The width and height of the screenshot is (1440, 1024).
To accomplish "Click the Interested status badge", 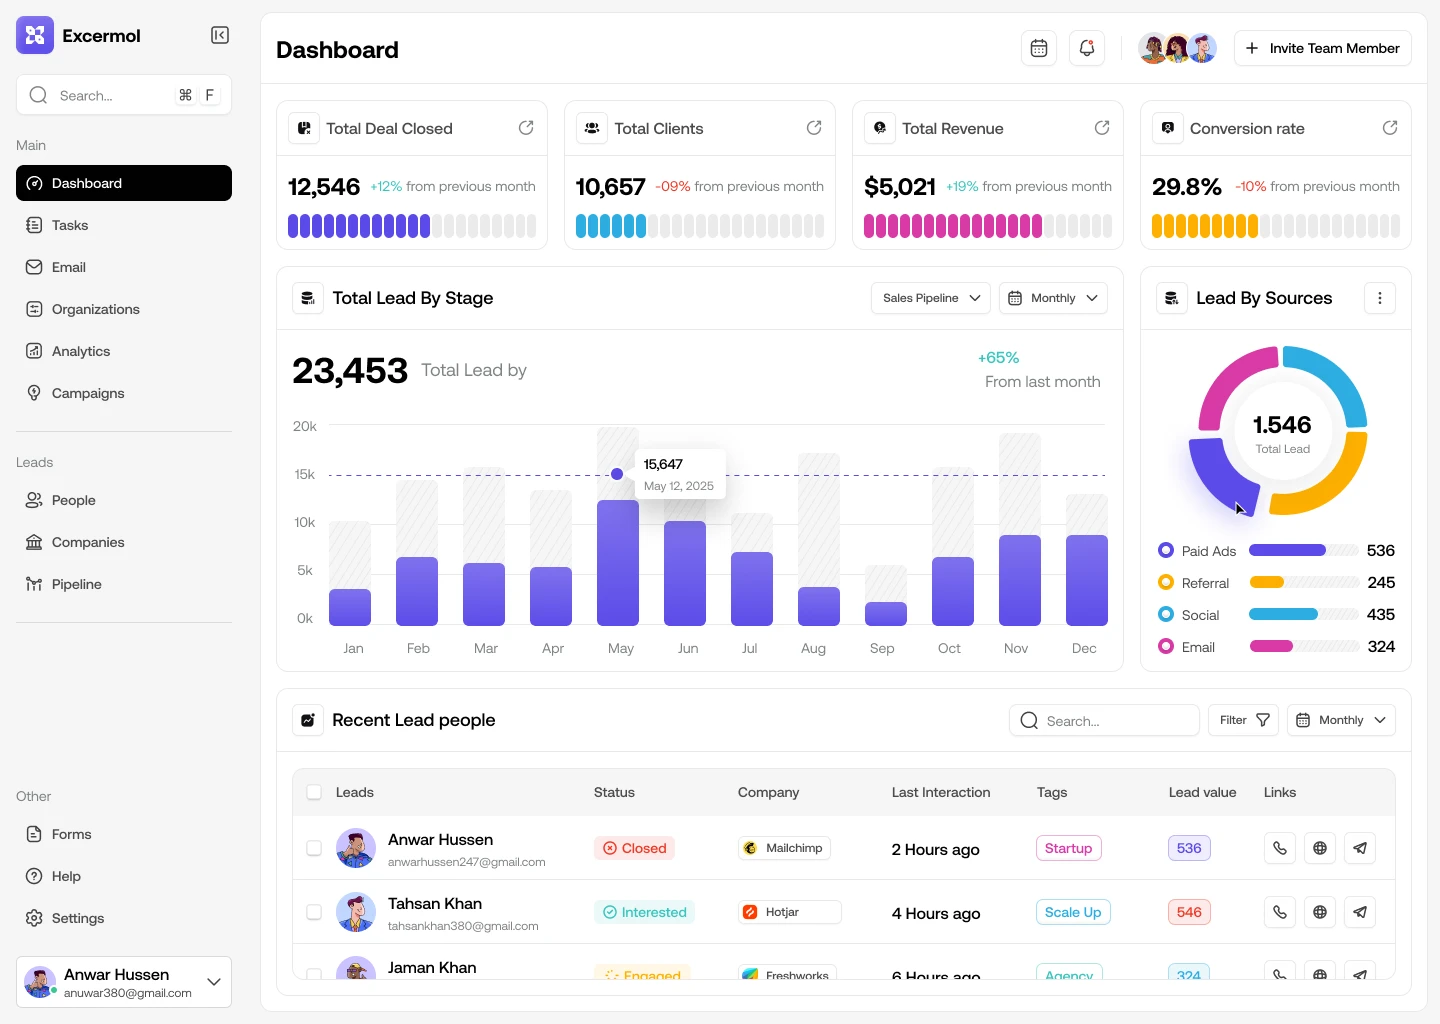I will (644, 912).
